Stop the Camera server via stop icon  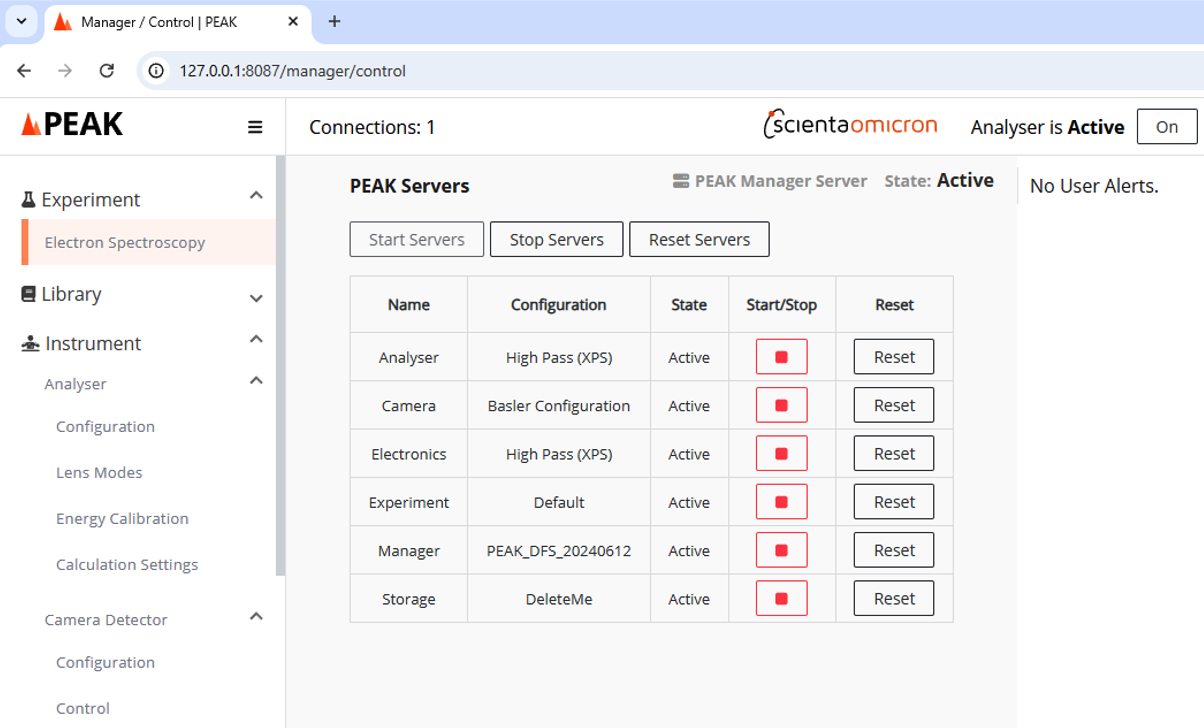781,405
